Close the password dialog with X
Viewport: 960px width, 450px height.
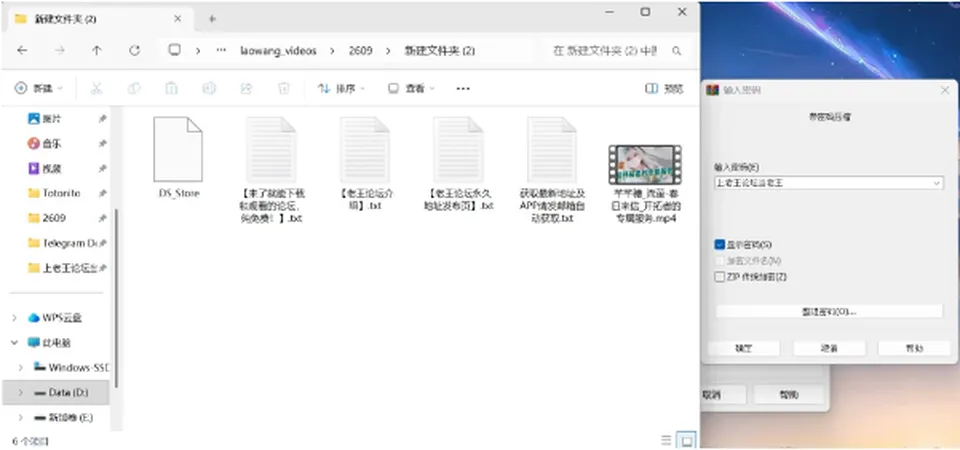click(x=945, y=90)
